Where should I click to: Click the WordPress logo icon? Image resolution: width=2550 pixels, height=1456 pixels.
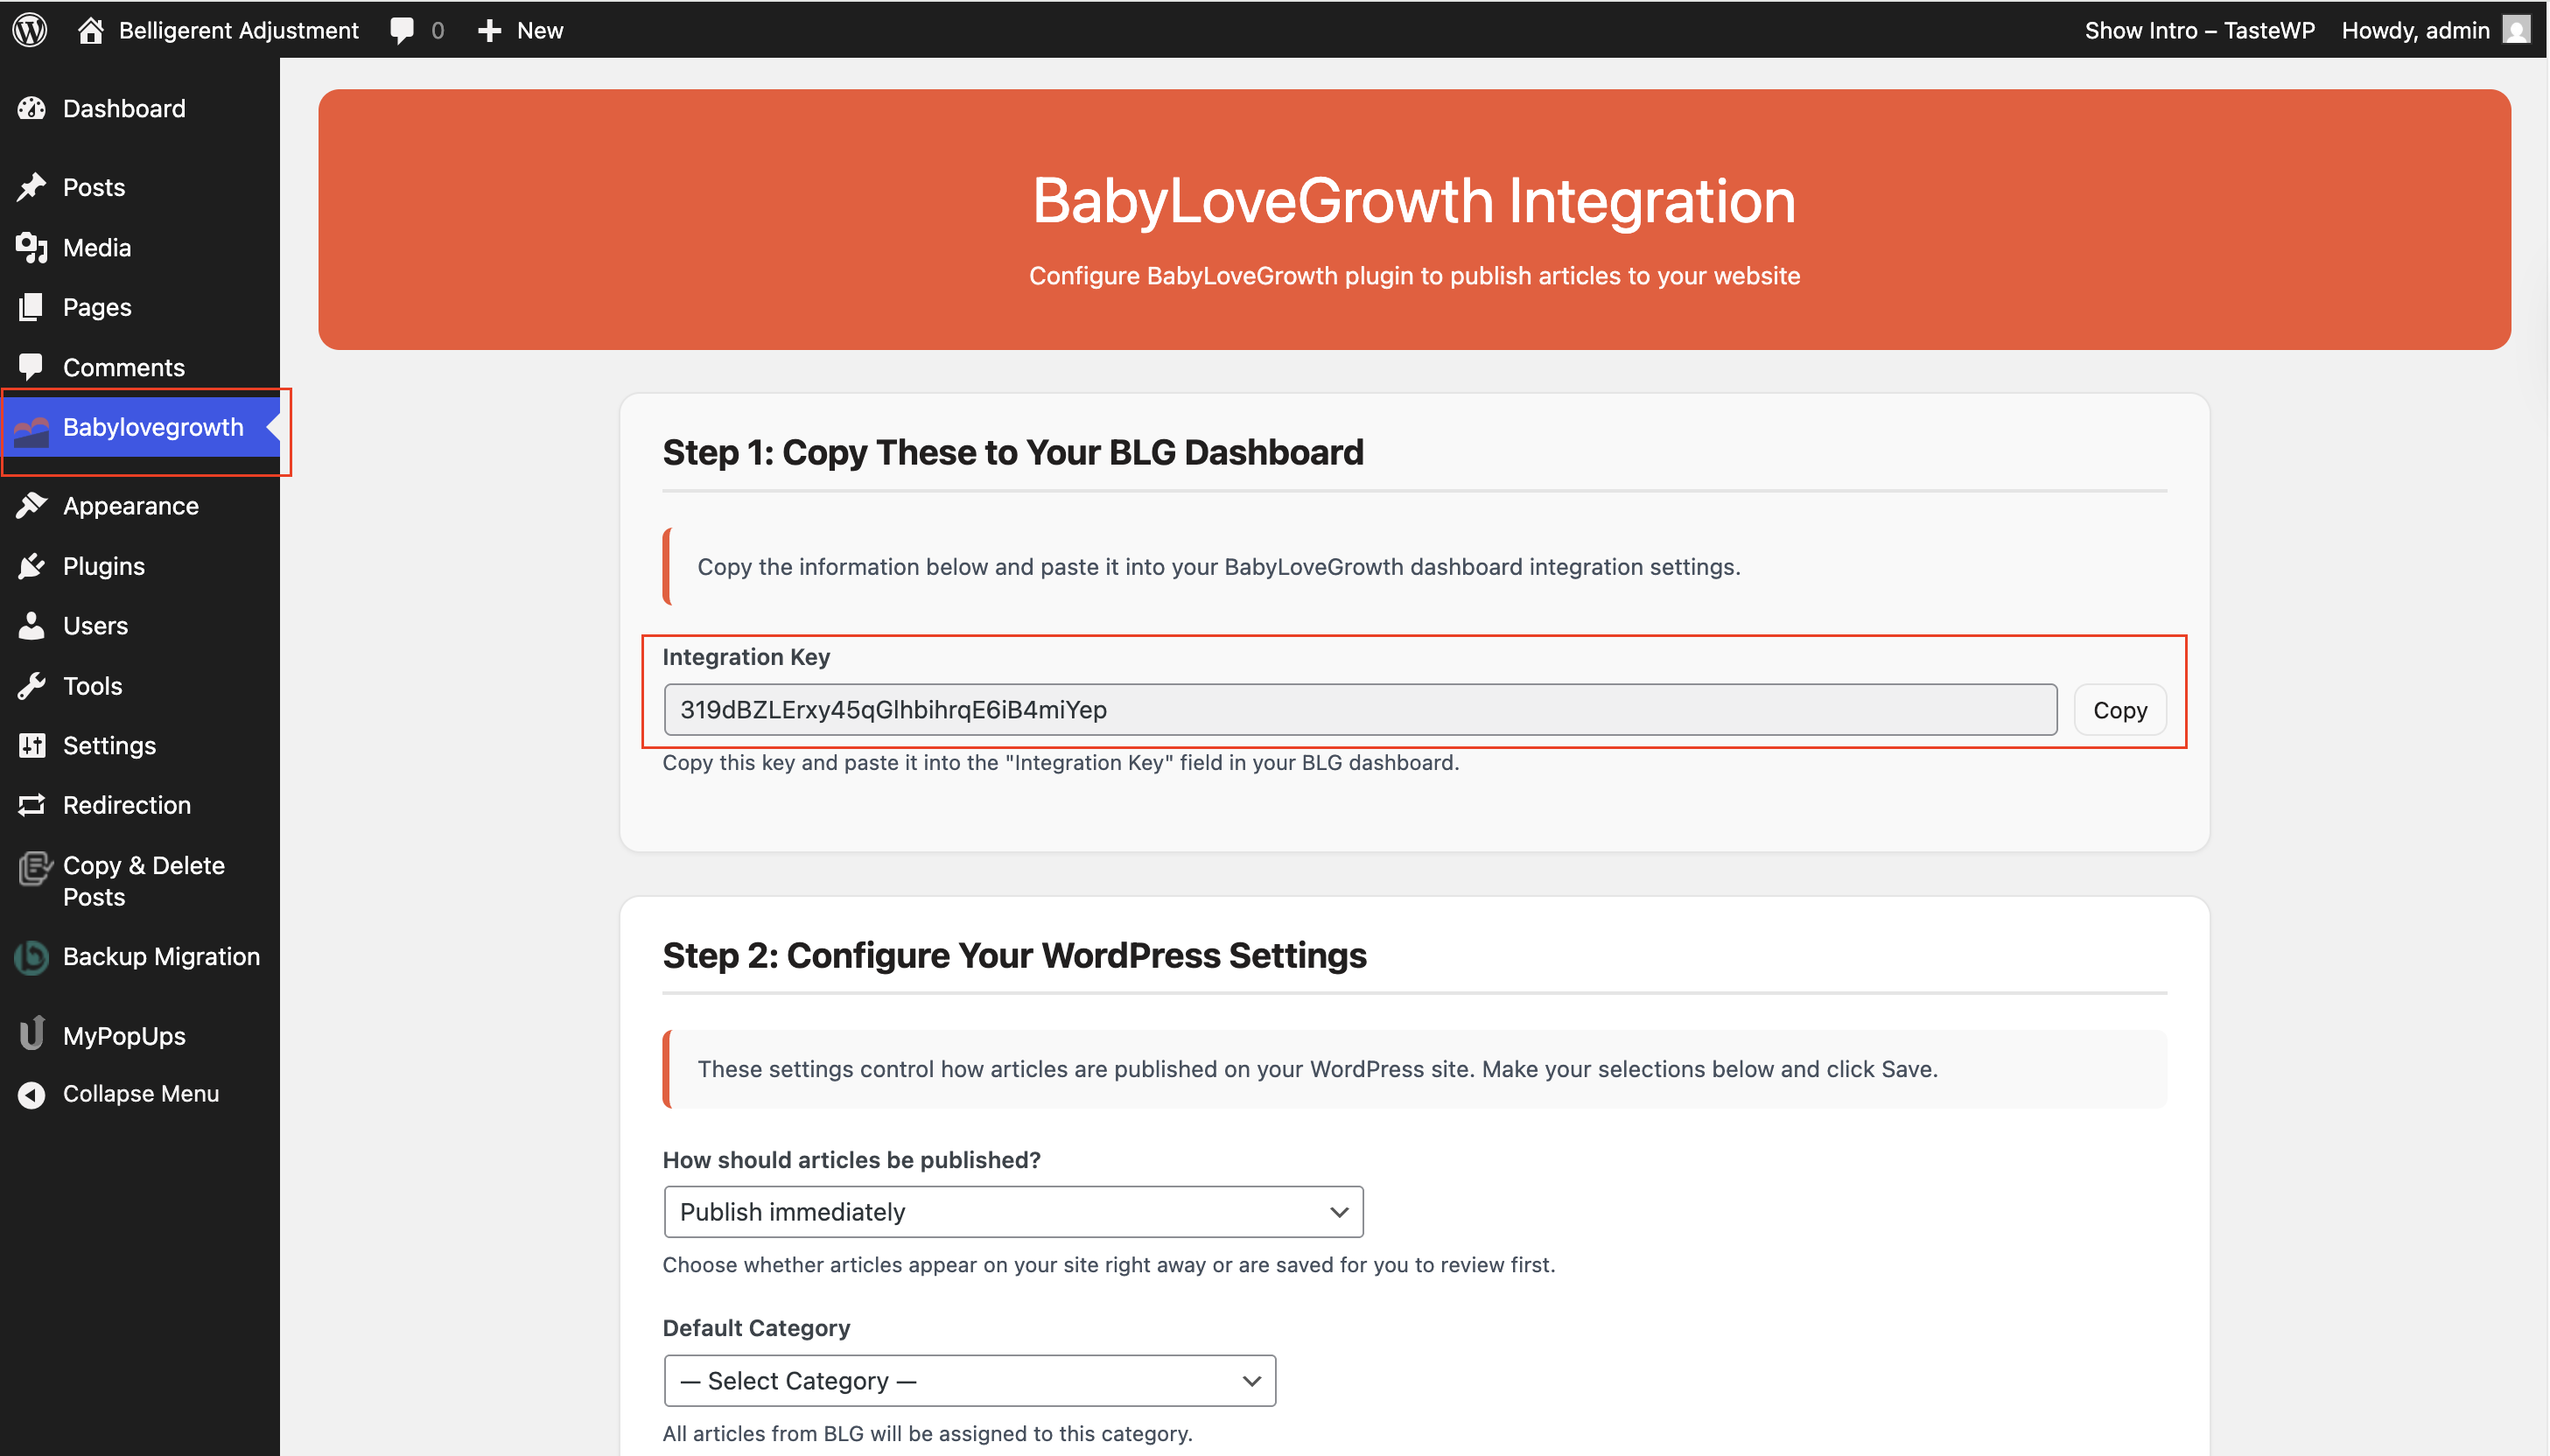30,30
